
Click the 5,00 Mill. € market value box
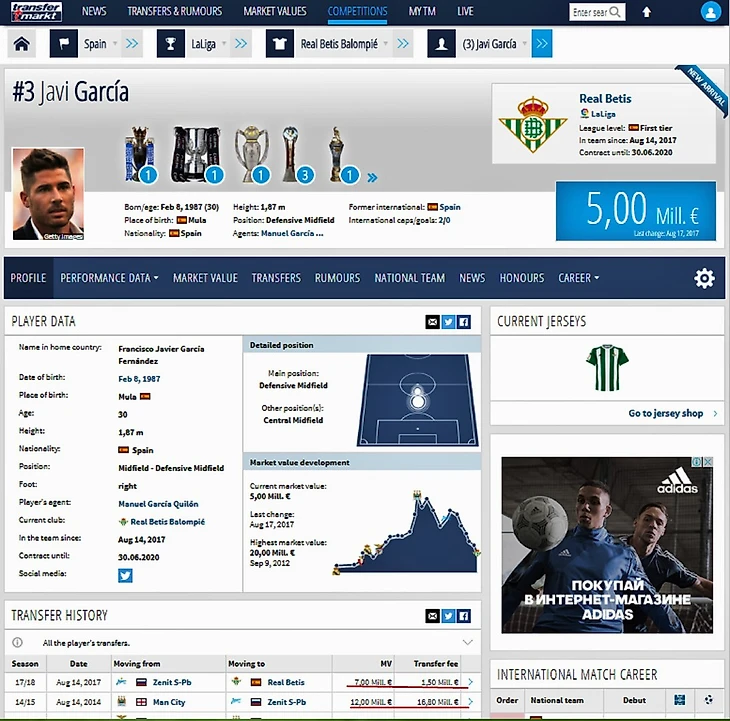(635, 211)
